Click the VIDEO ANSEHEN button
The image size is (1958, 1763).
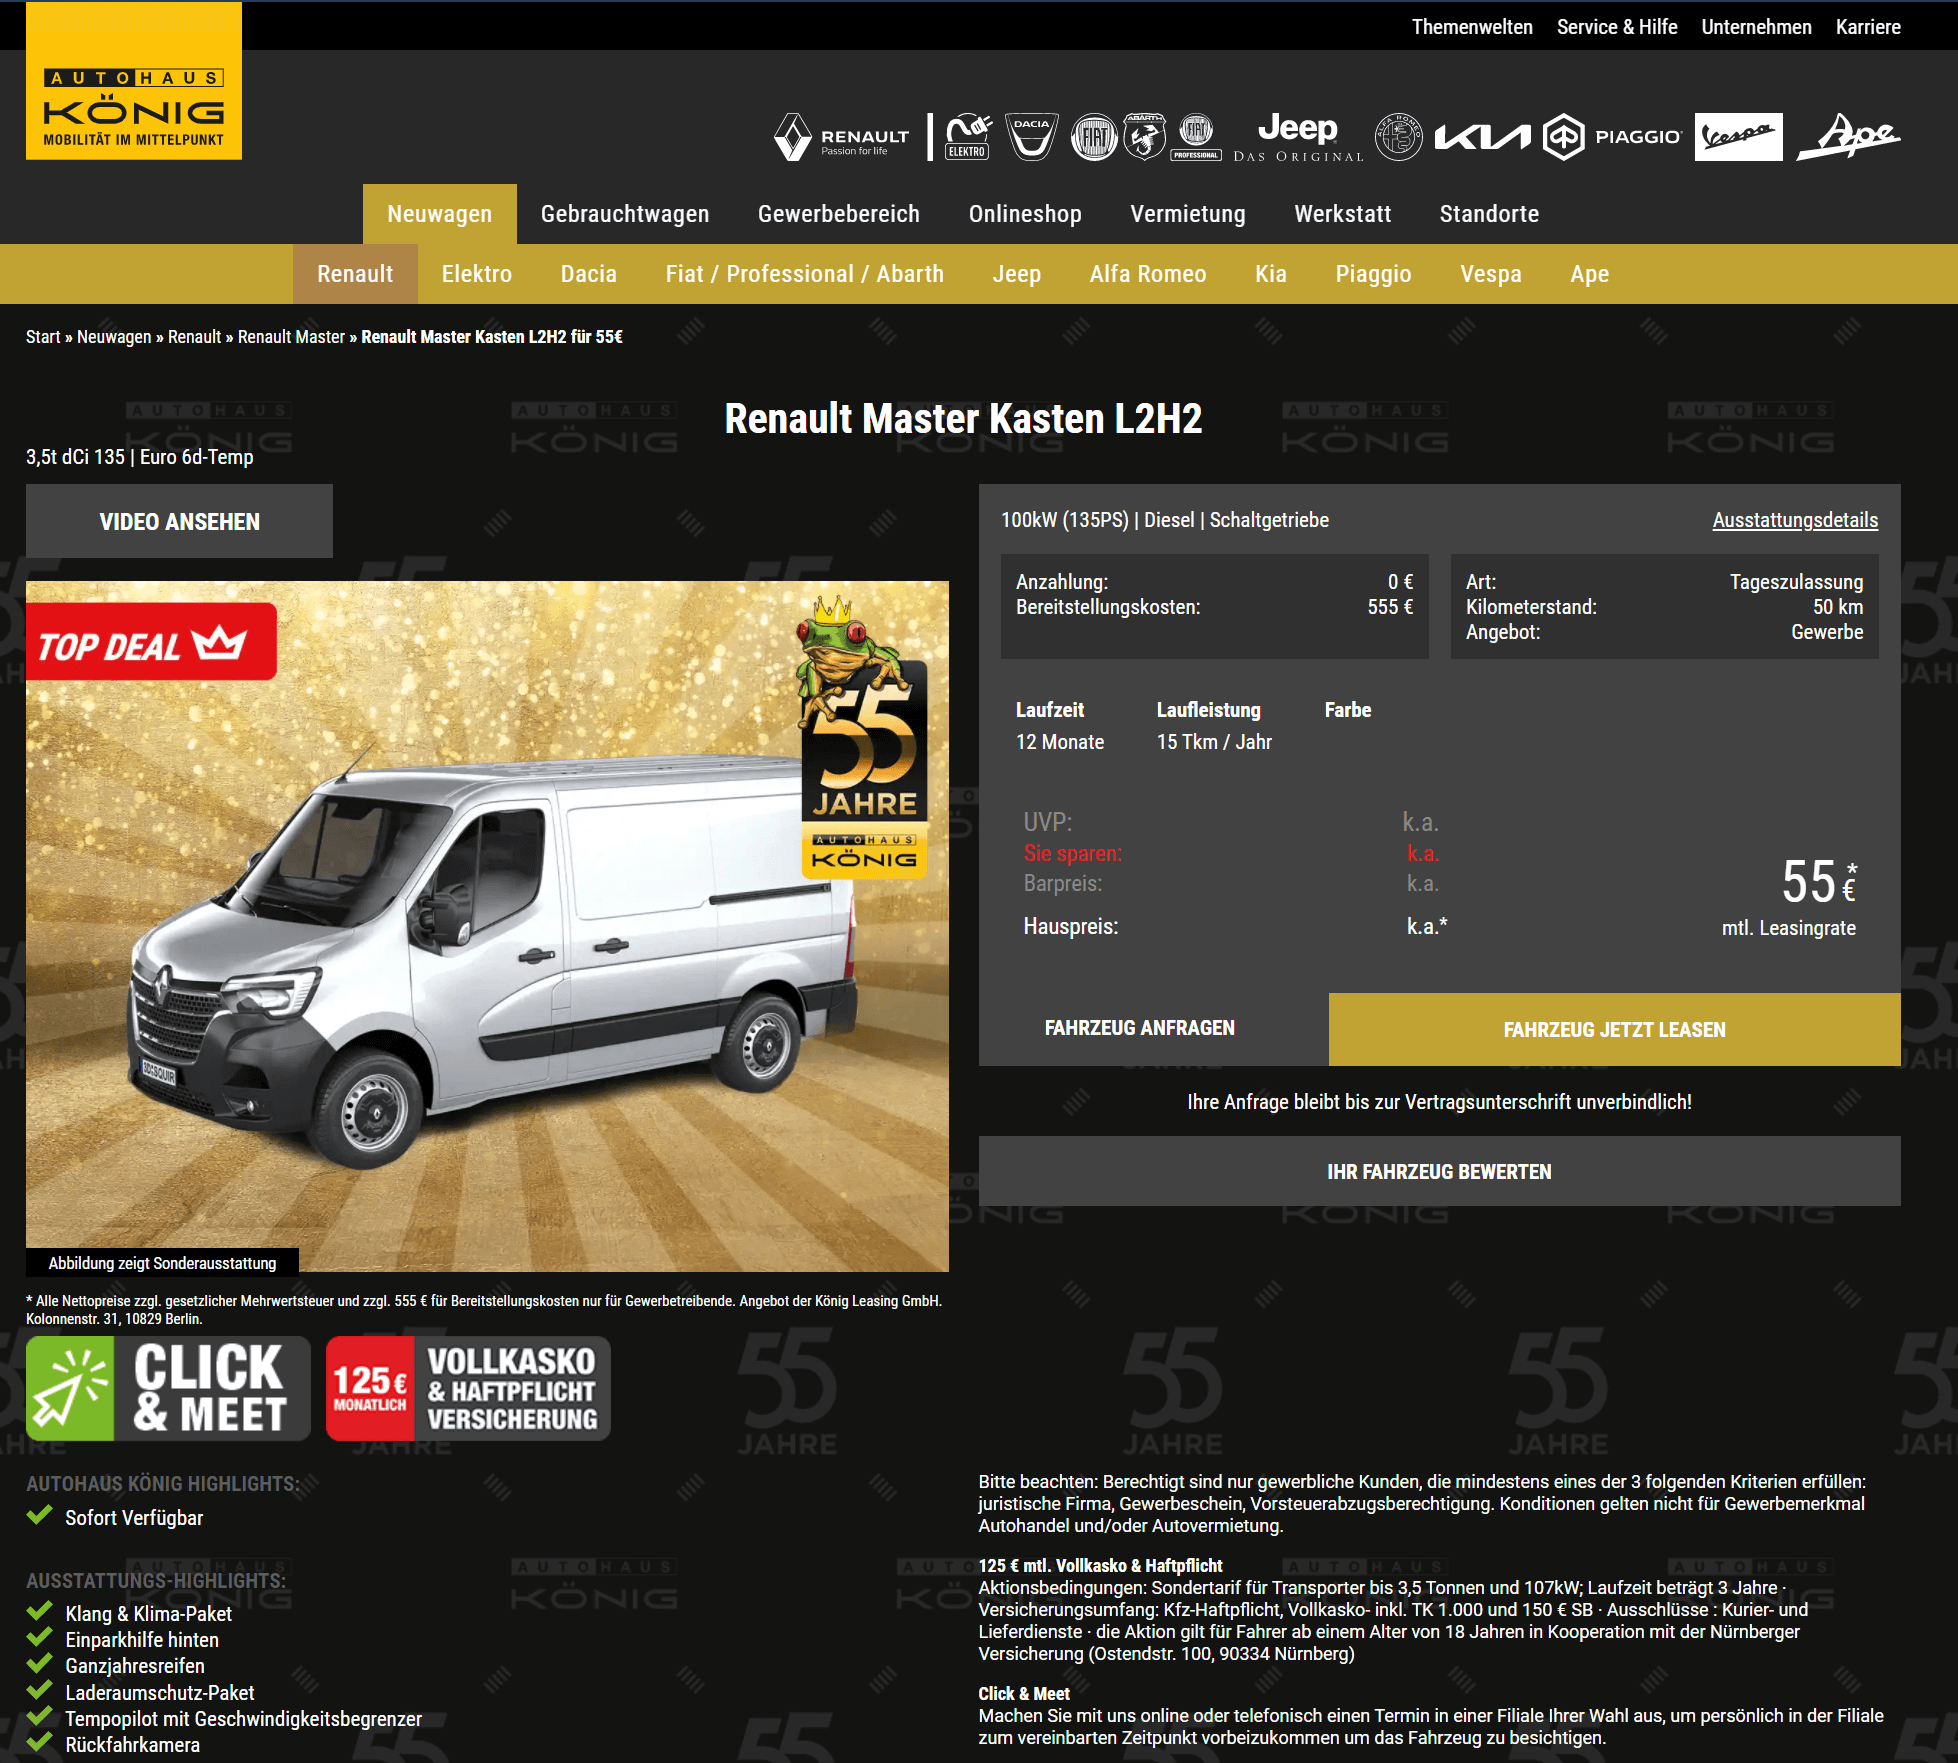pyautogui.click(x=179, y=521)
